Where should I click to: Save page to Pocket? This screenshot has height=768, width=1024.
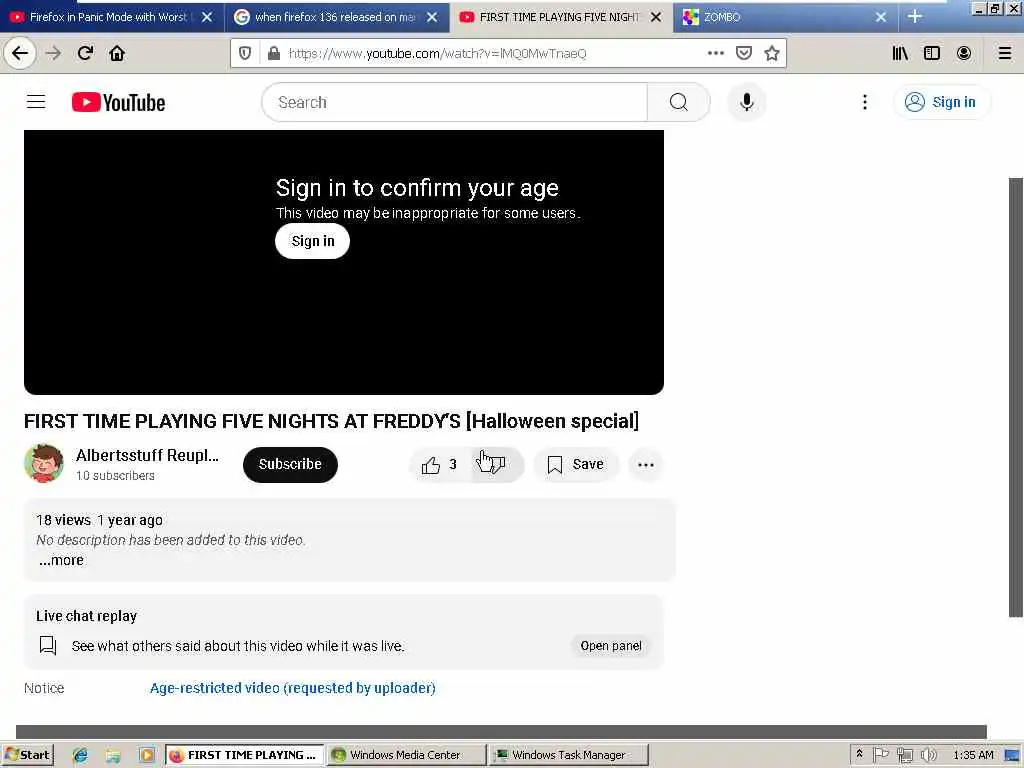744,53
